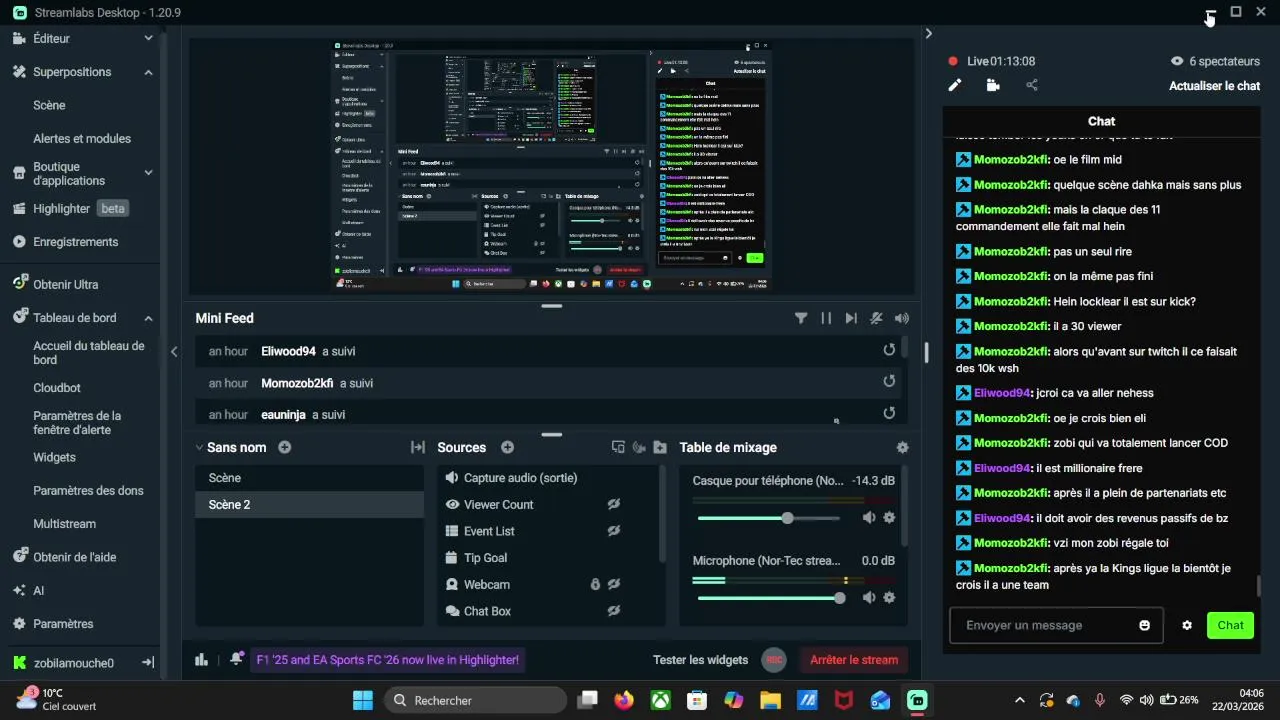Open chat settings gear icon
This screenshot has height=720, width=1280.
point(1187,625)
